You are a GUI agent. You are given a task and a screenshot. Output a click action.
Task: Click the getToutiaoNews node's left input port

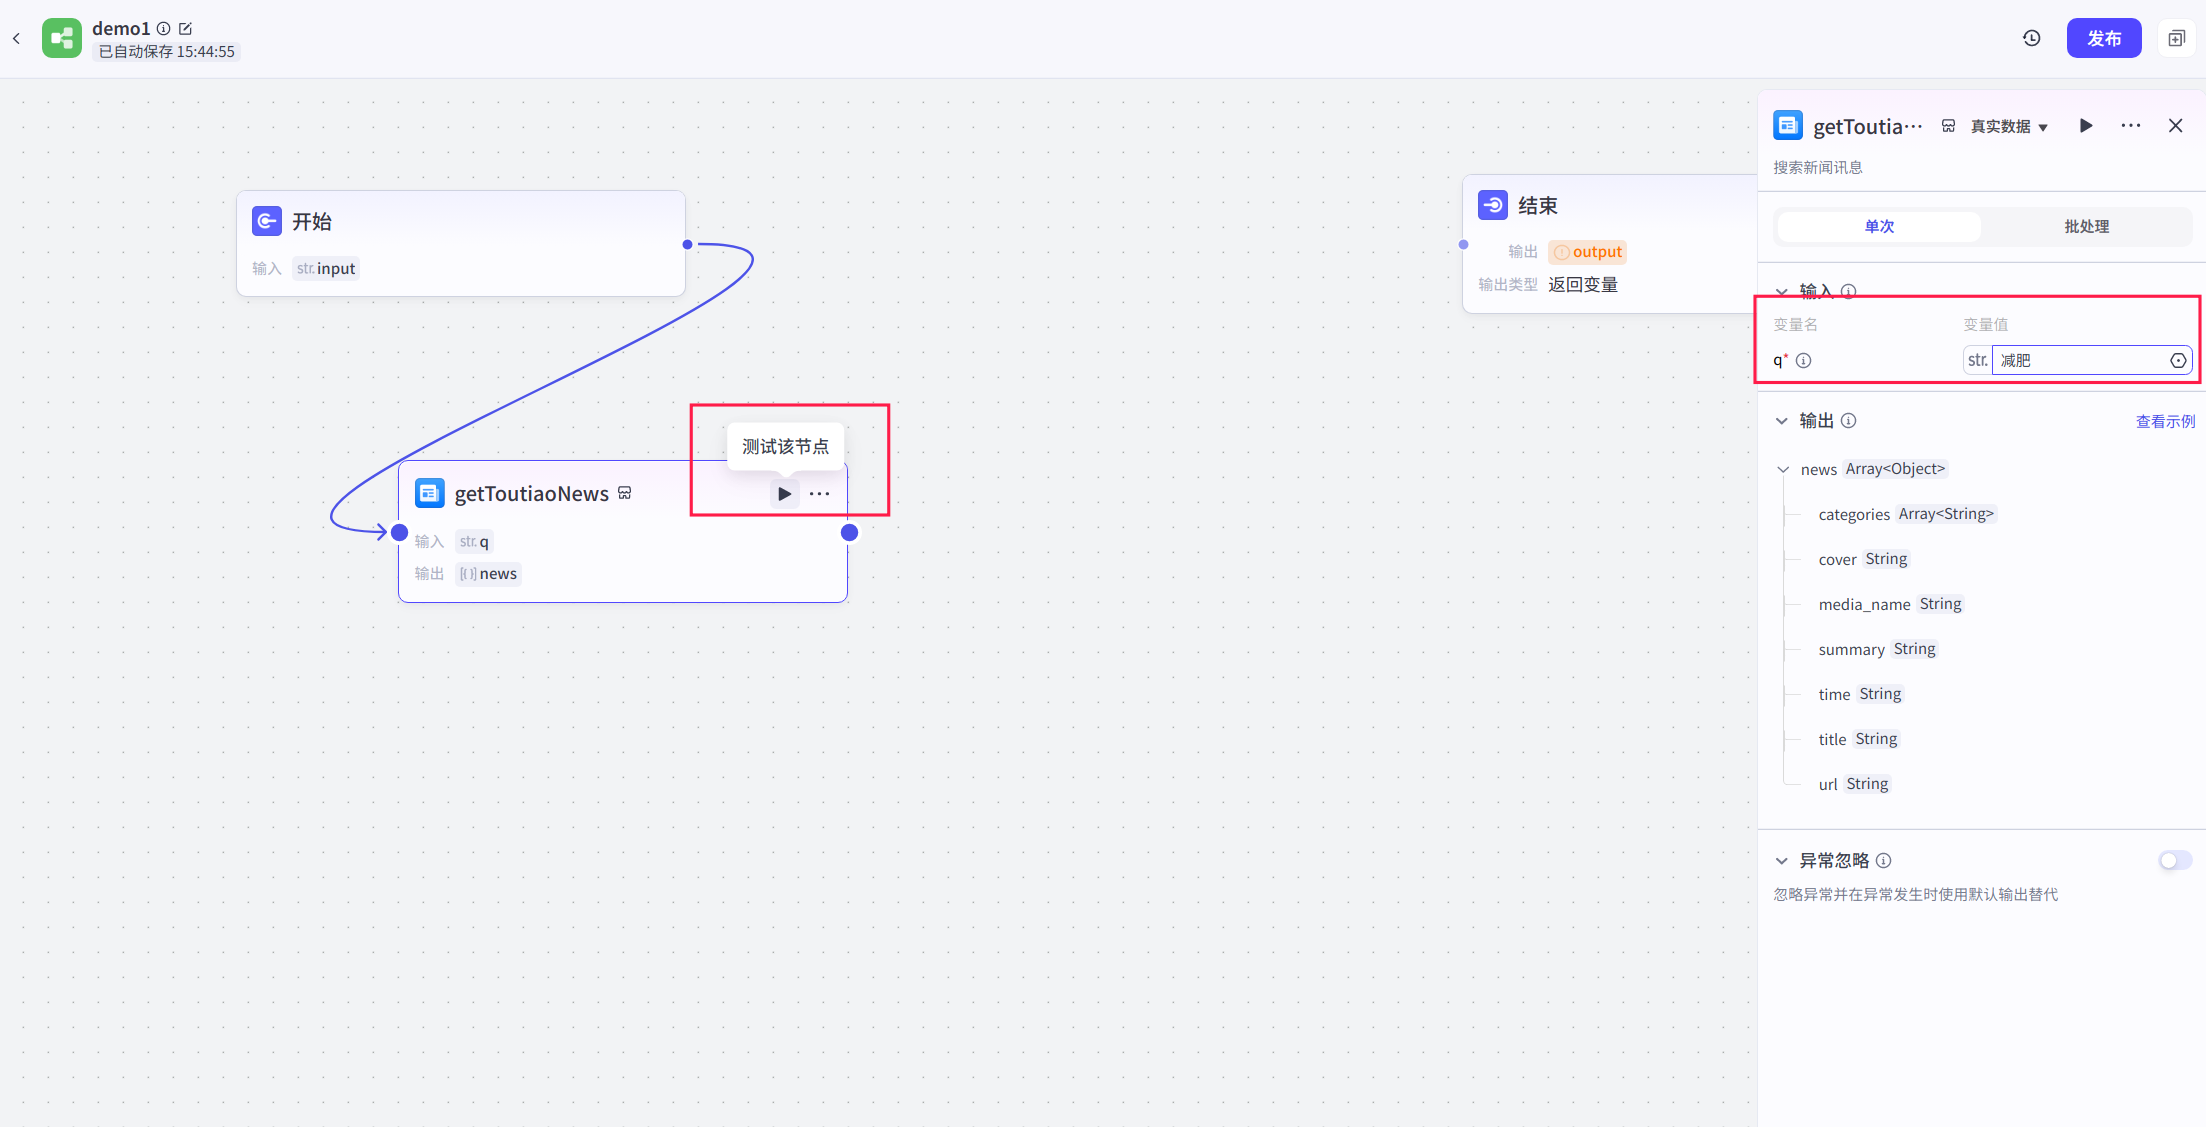[400, 533]
